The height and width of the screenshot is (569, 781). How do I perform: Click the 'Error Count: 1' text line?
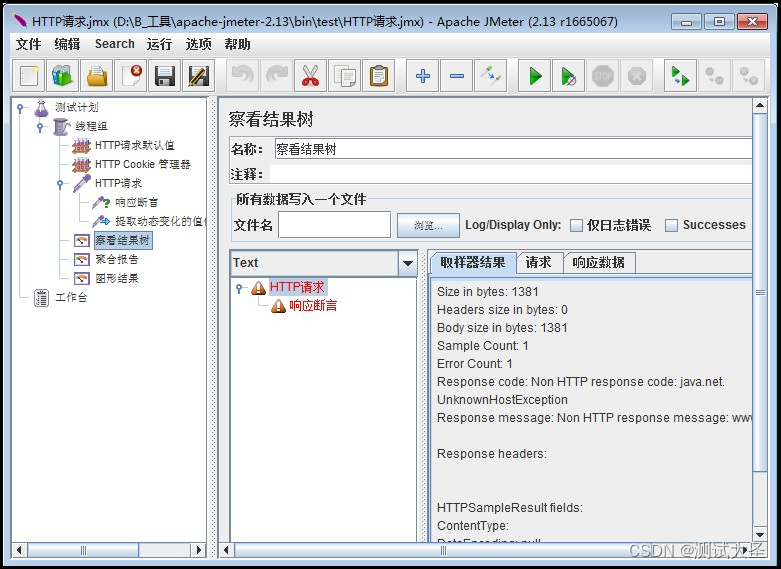(475, 364)
